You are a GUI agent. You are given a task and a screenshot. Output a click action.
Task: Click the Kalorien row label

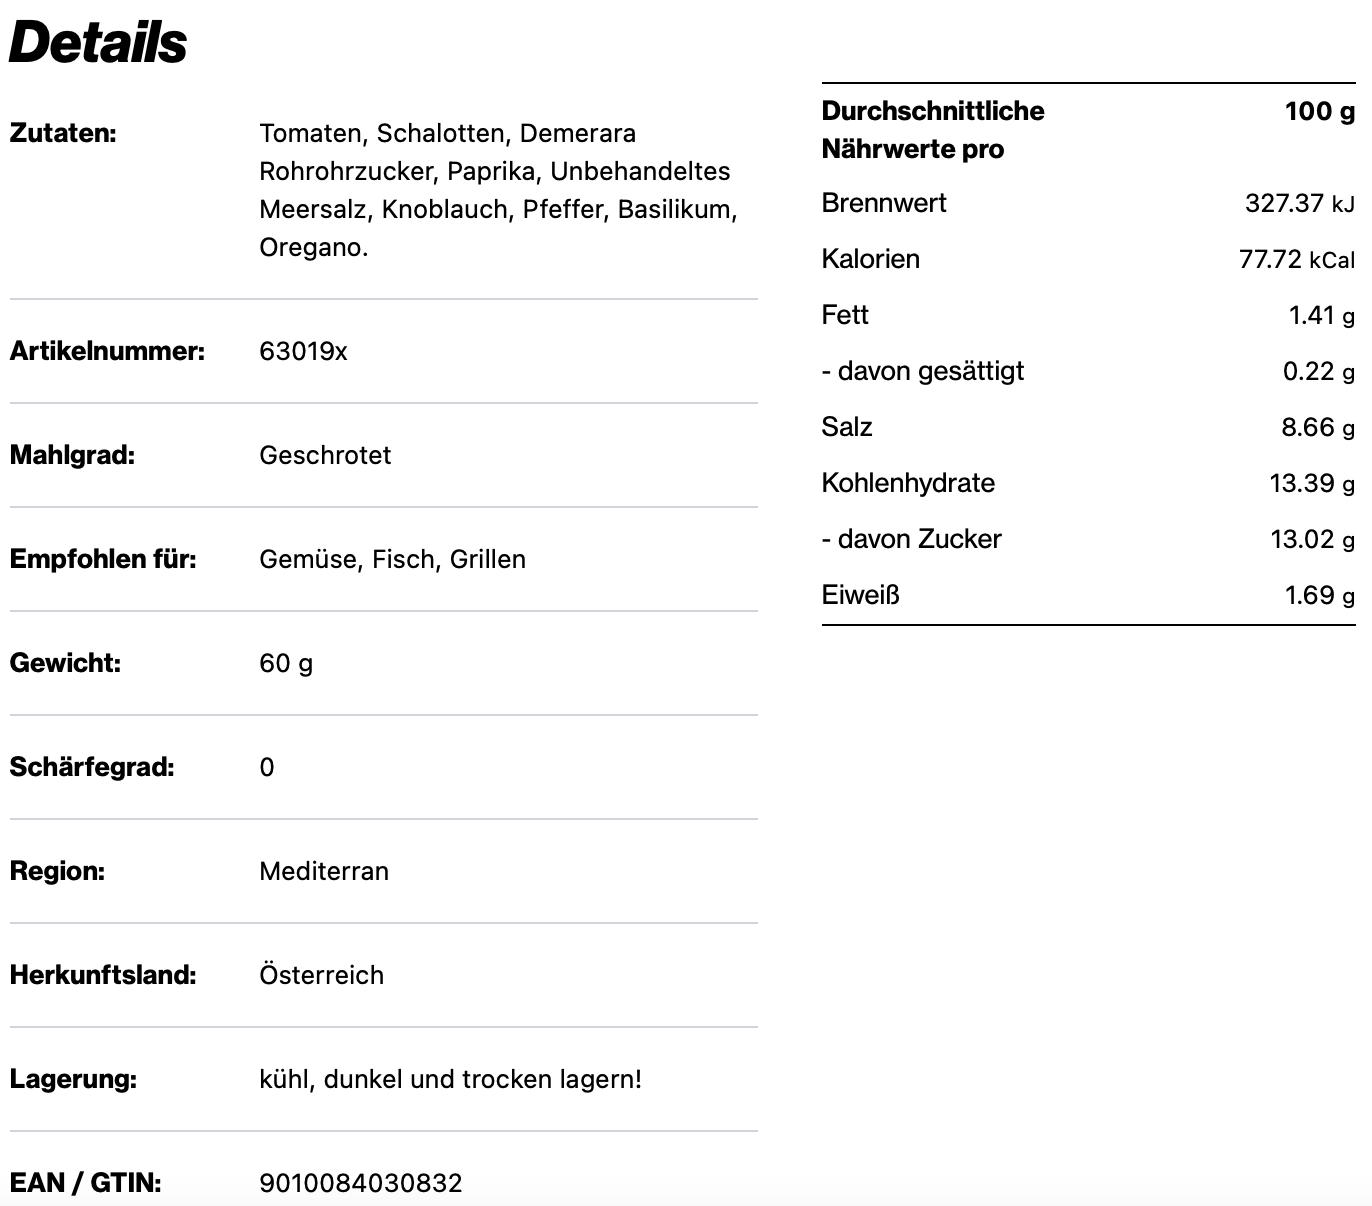(x=870, y=259)
